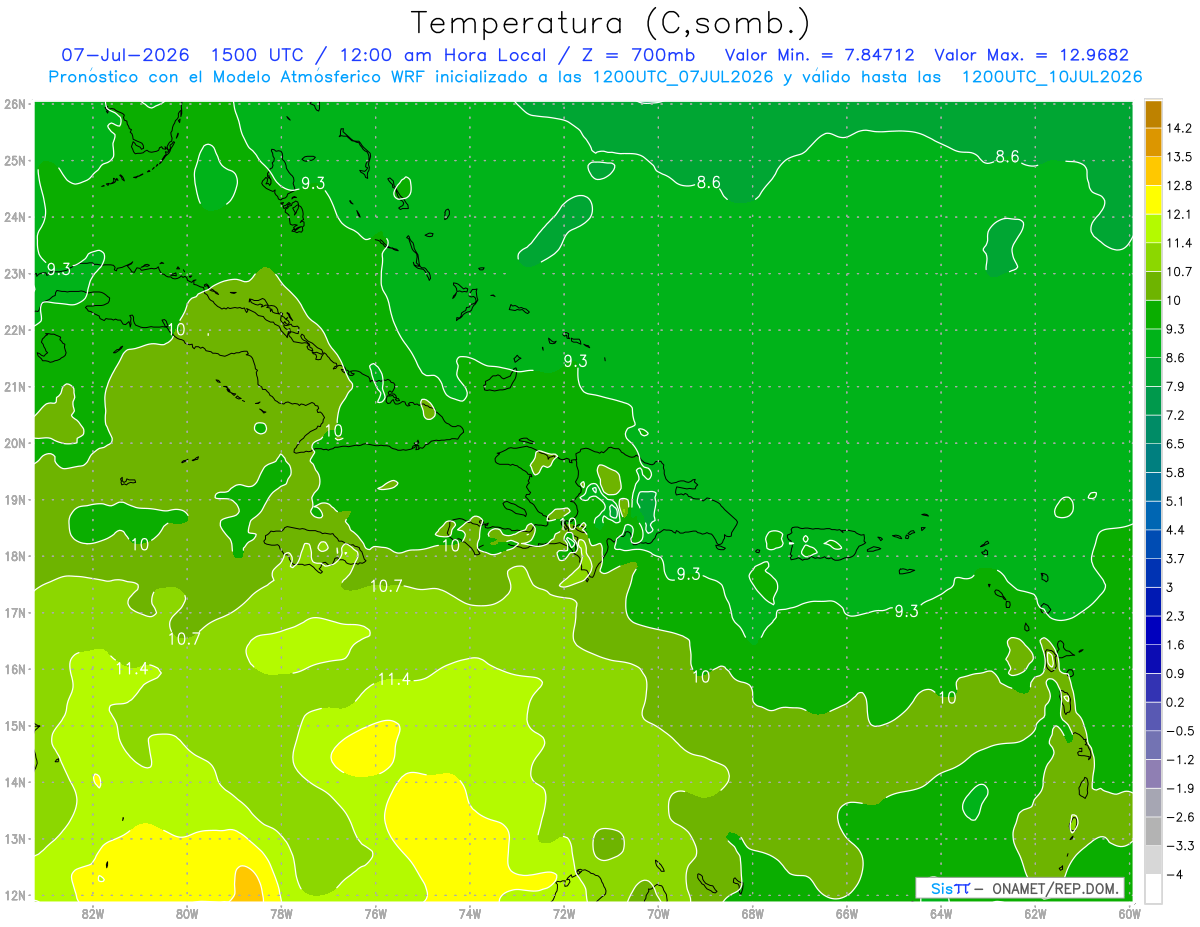Click "1200UTC_10JUL2026" valid-until timestamp

1051,77
